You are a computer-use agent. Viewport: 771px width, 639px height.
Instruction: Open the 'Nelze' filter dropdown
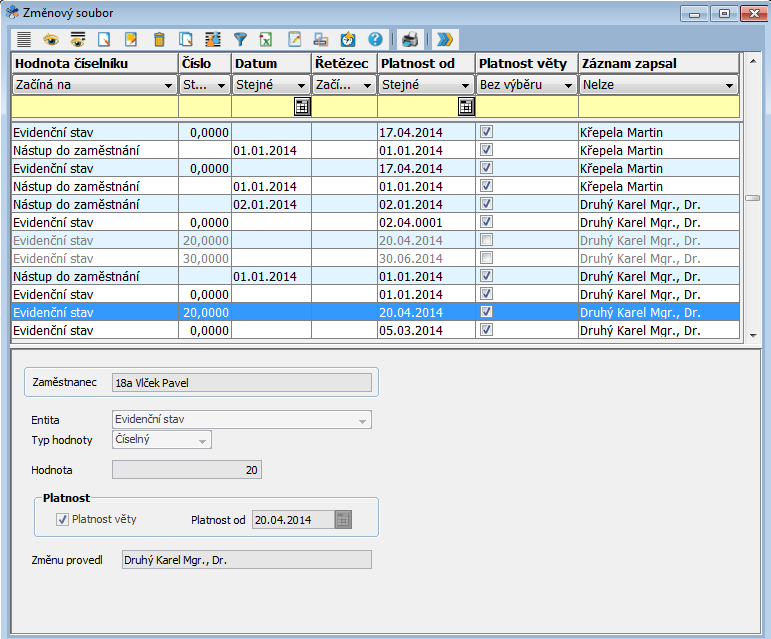point(729,85)
